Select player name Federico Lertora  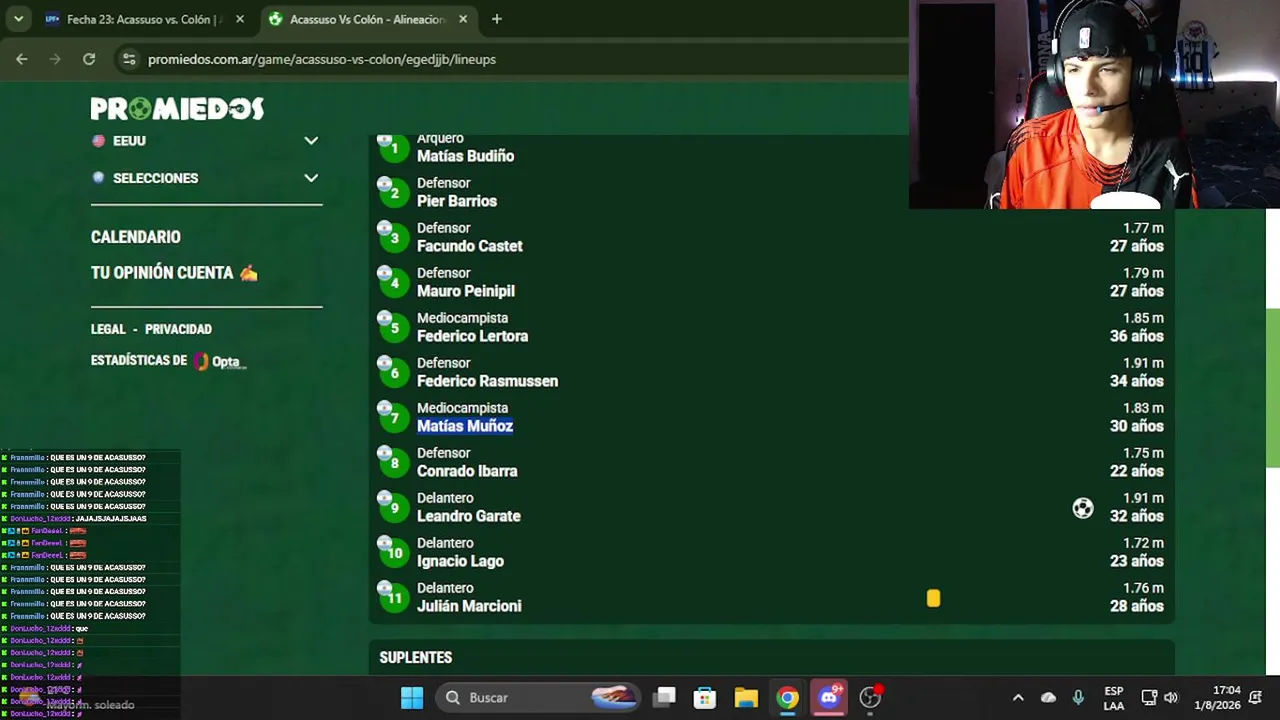pos(472,336)
